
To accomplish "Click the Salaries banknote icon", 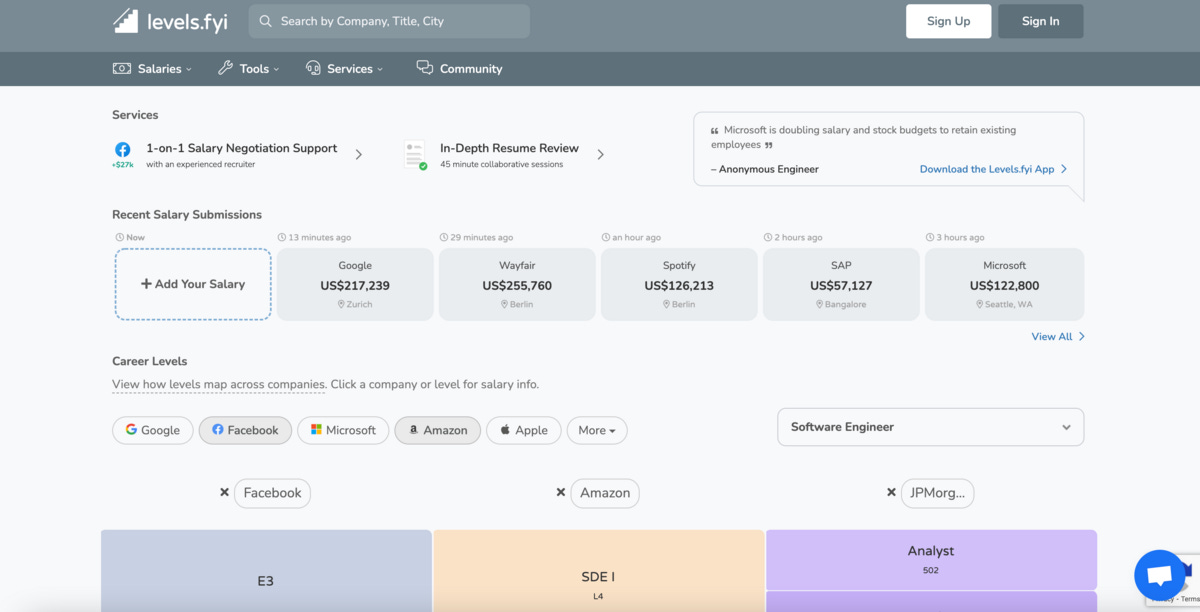I will tap(122, 69).
